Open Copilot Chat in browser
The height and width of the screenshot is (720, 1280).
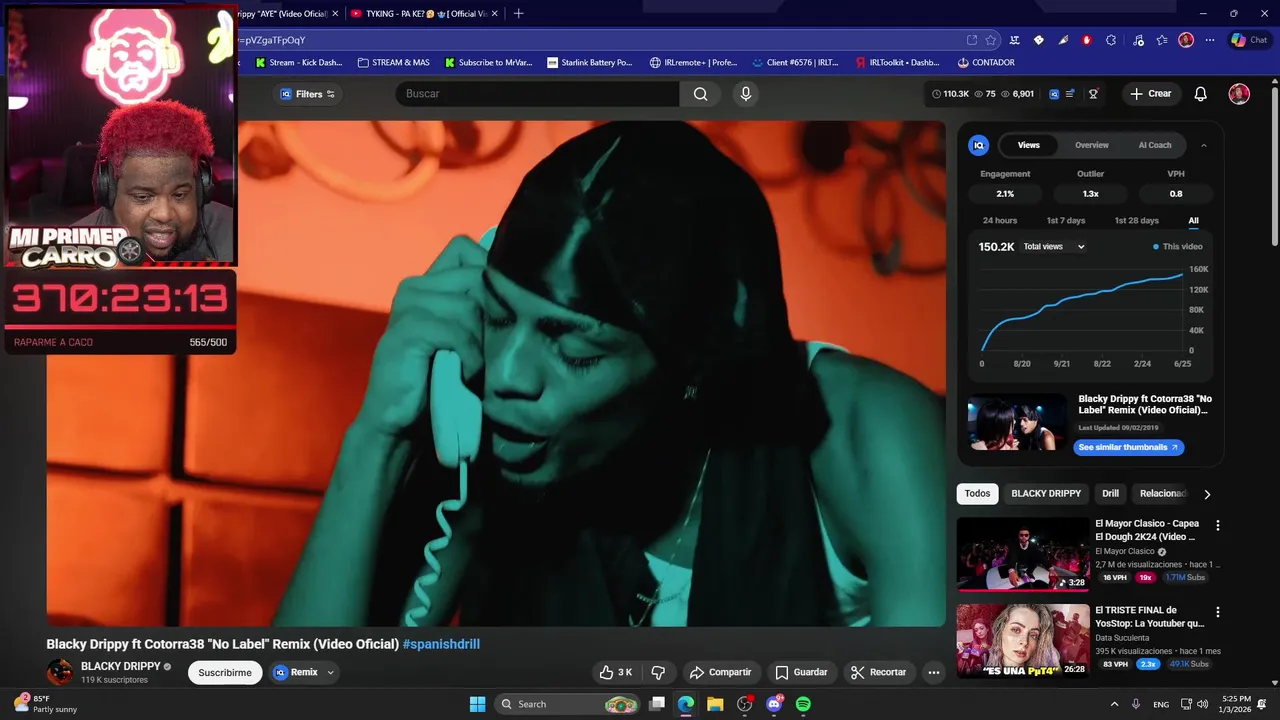point(1250,40)
